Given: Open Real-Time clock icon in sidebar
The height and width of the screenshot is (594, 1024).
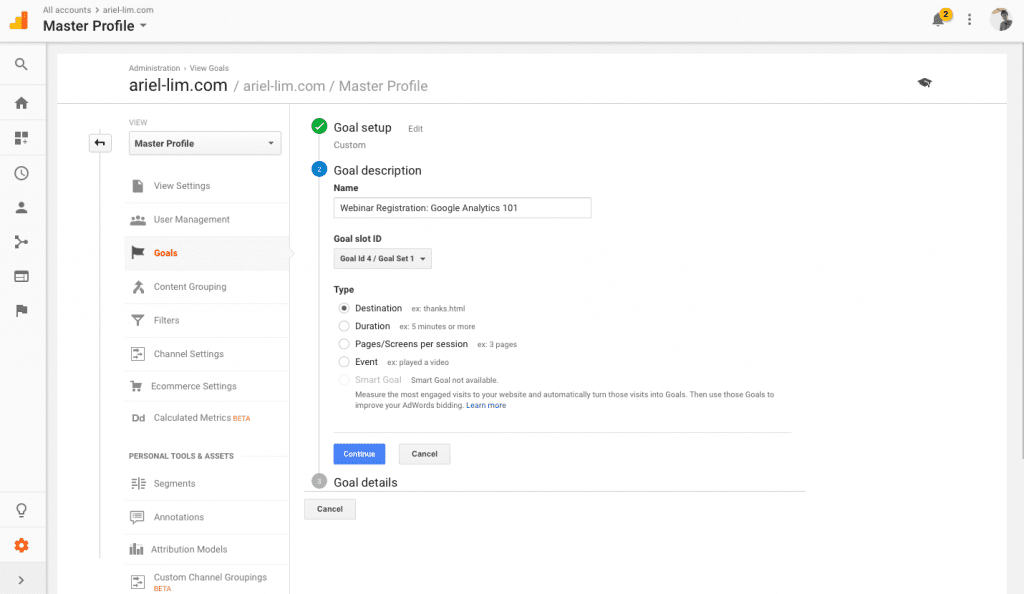Looking at the screenshot, I should [22, 173].
